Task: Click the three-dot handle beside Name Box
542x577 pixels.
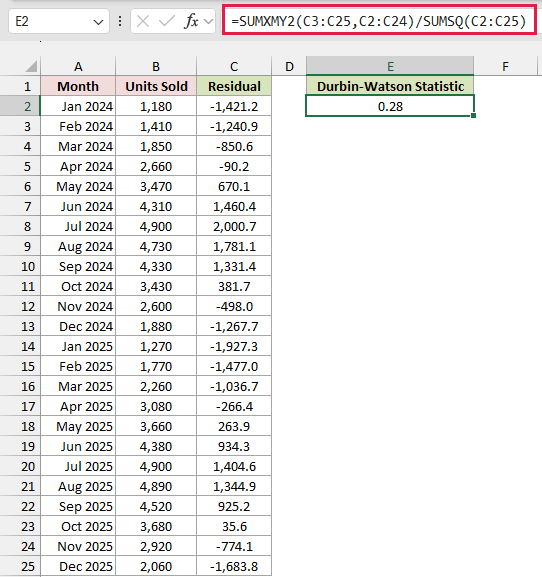Action: 120,21
